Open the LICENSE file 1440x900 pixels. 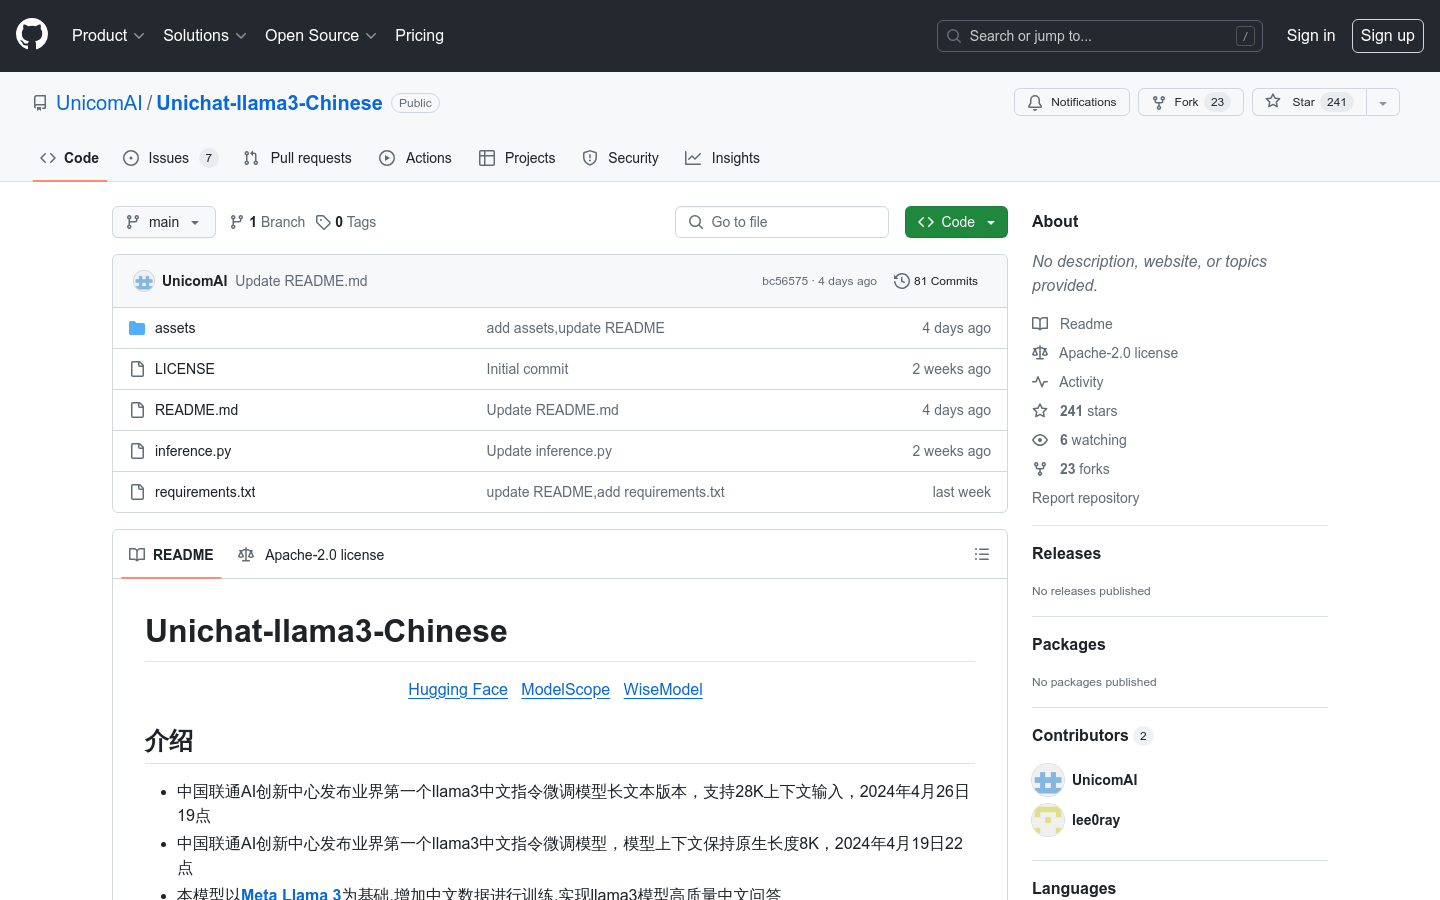tap(184, 369)
